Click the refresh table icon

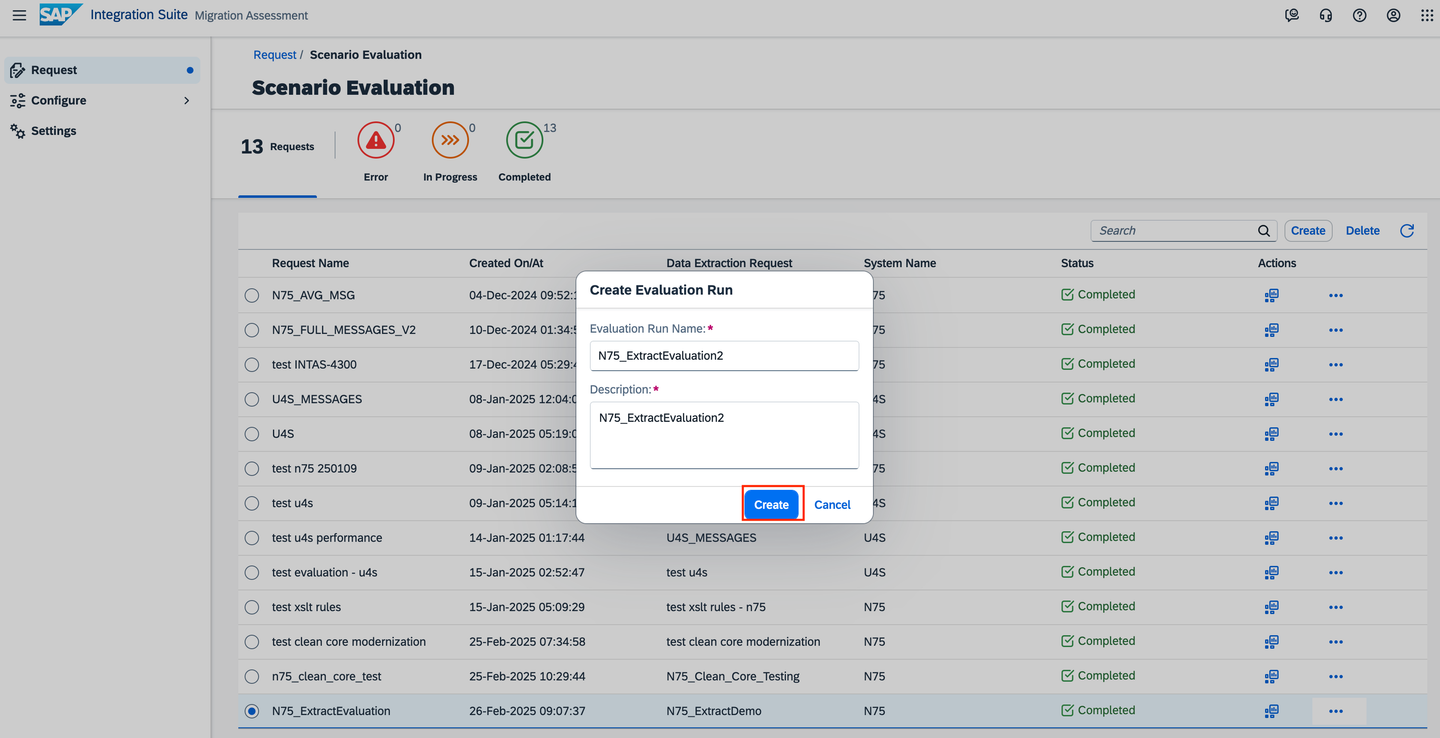[x=1407, y=231]
